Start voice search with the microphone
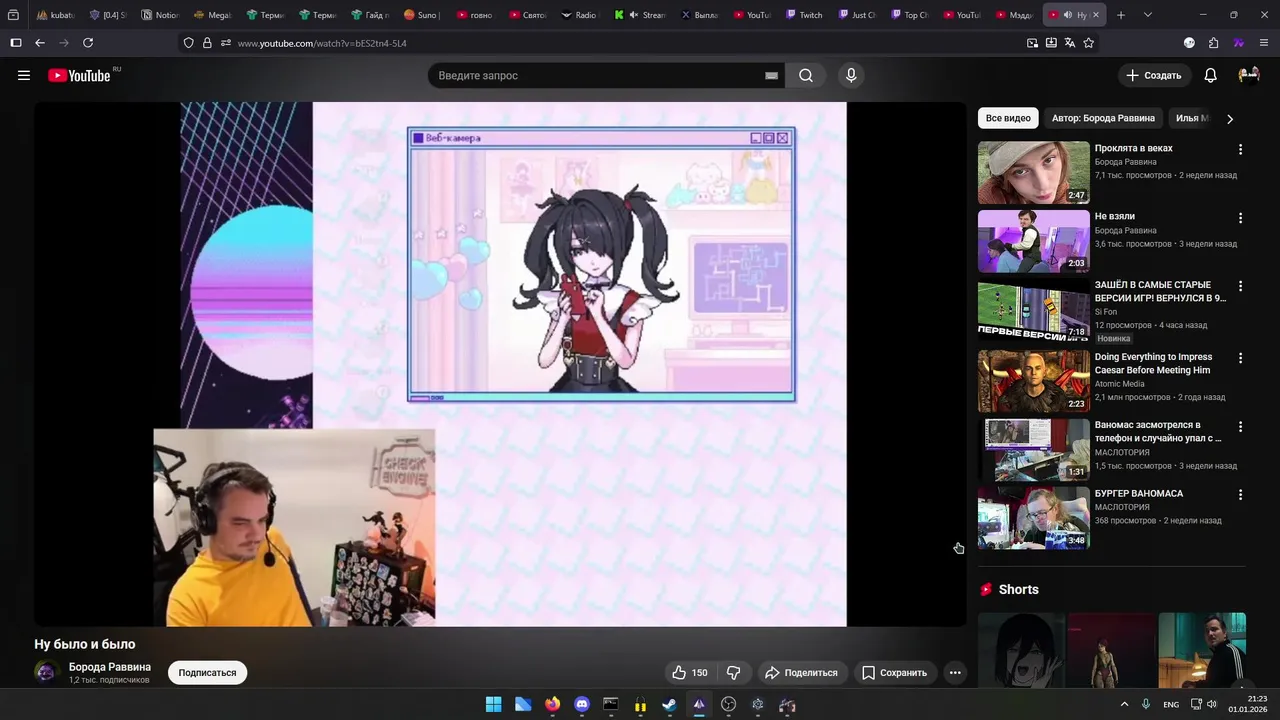 tap(851, 75)
